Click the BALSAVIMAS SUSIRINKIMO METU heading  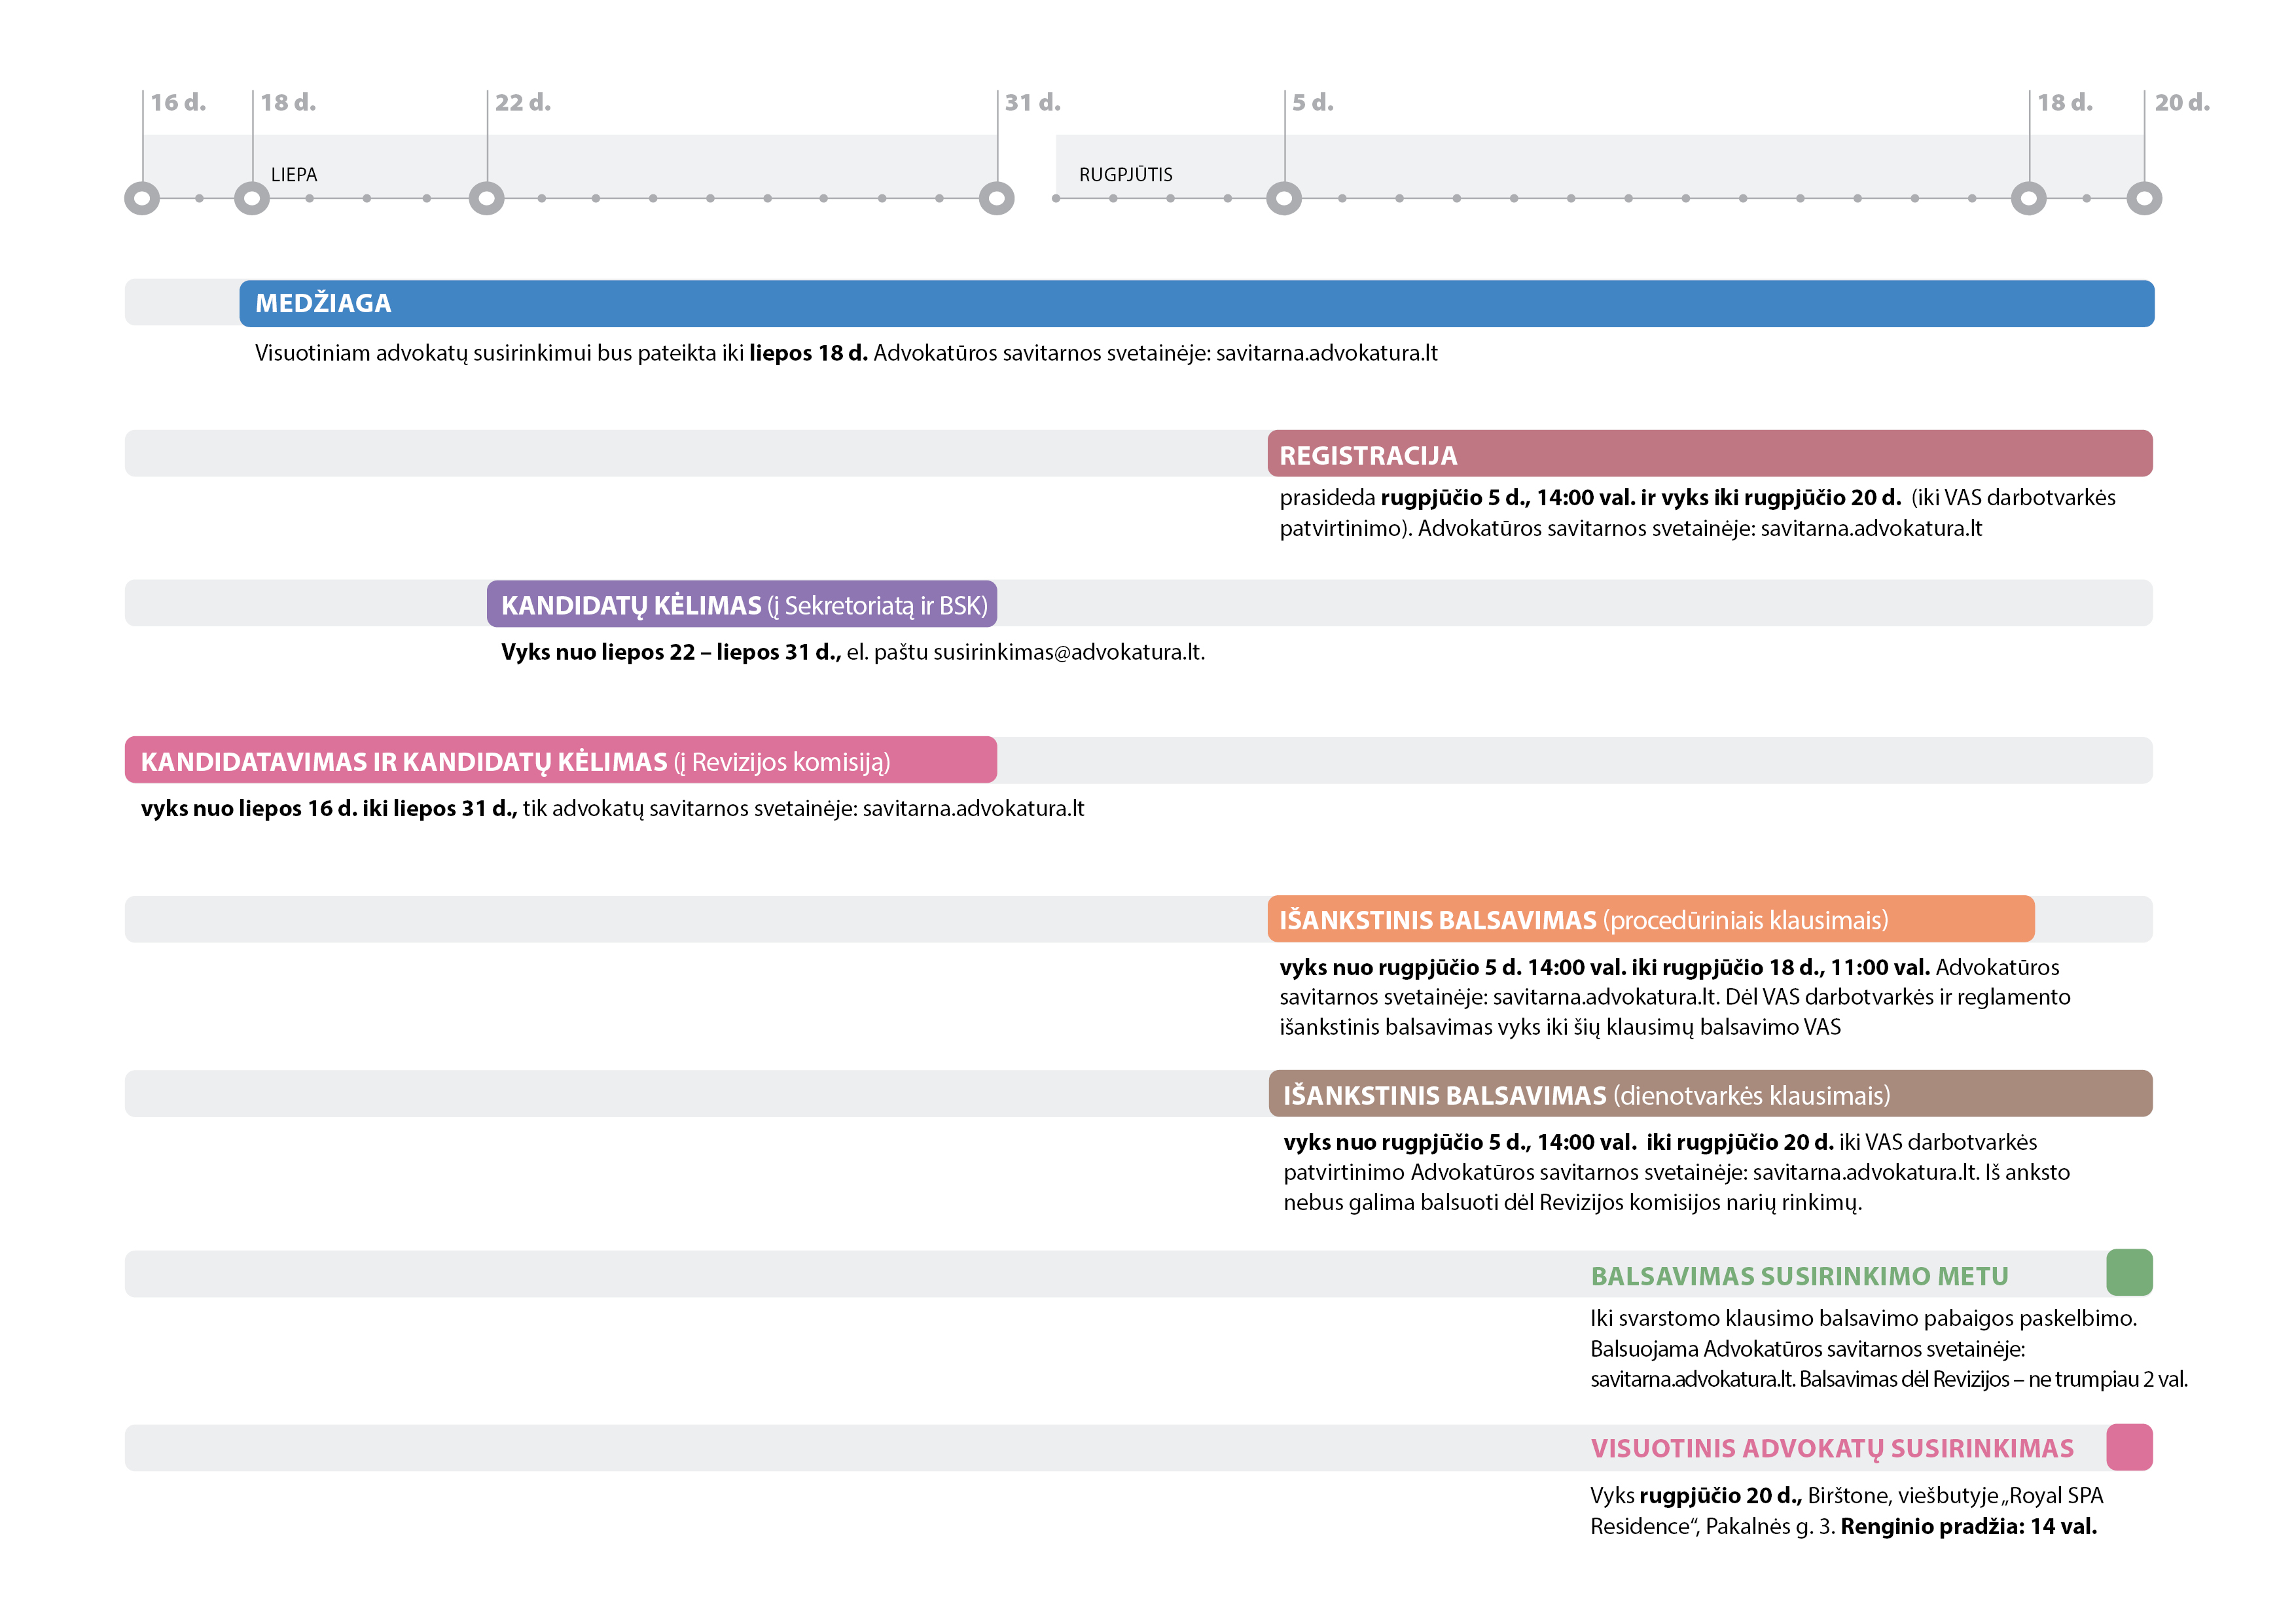pyautogui.click(x=1799, y=1276)
